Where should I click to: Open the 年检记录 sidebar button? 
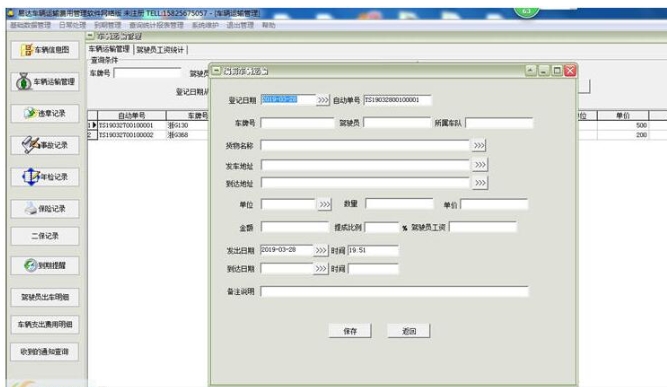coord(45,177)
